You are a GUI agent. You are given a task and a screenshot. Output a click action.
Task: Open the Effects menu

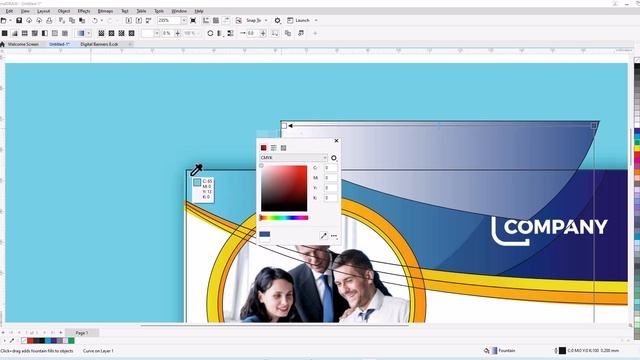(84, 11)
